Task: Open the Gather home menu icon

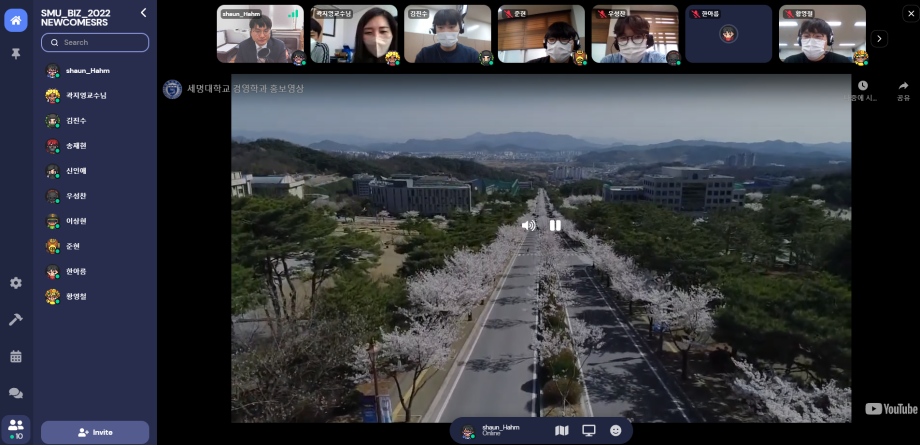Action: [15, 20]
